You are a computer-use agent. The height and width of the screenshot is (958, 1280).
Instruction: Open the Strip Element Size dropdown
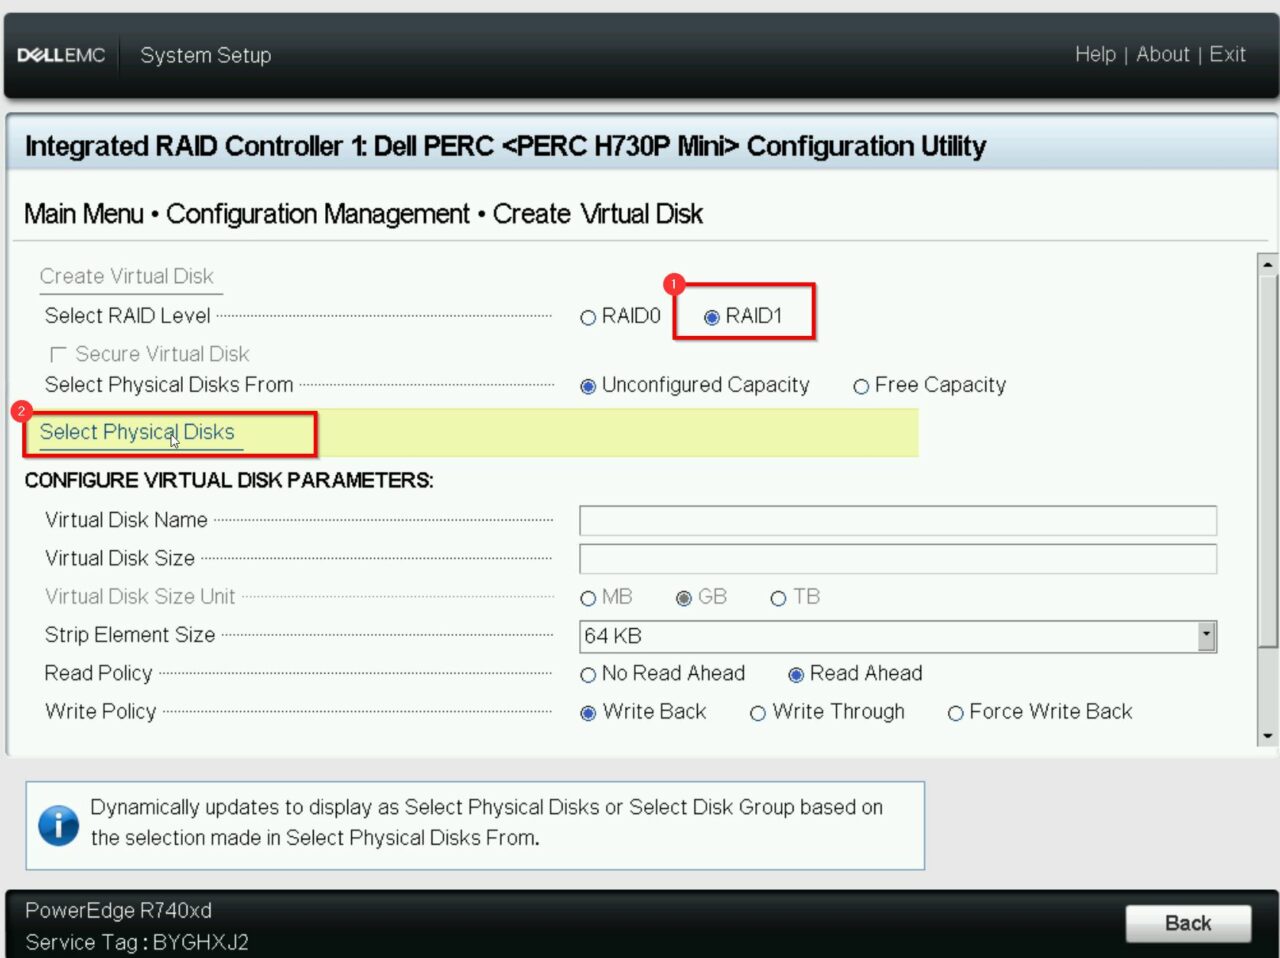[1206, 636]
